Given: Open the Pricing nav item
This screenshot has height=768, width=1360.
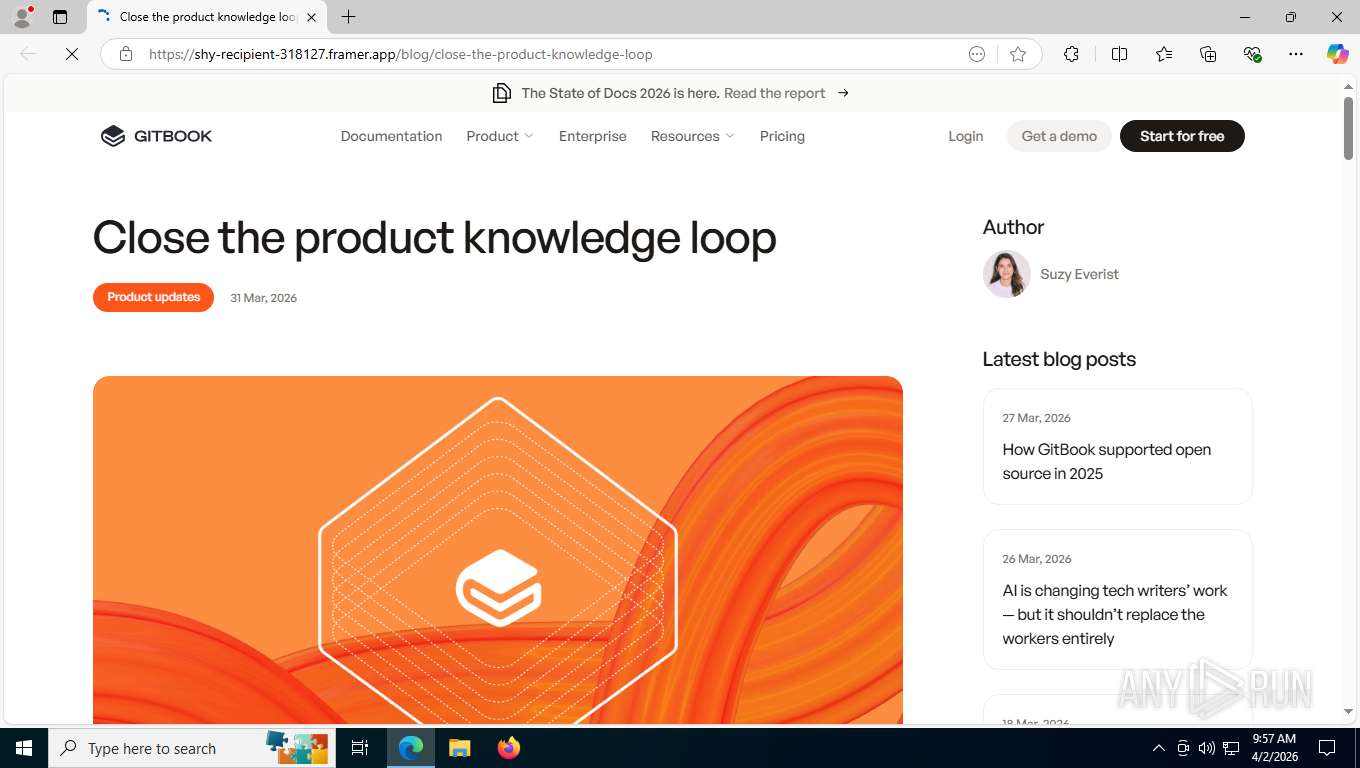Looking at the screenshot, I should (782, 136).
